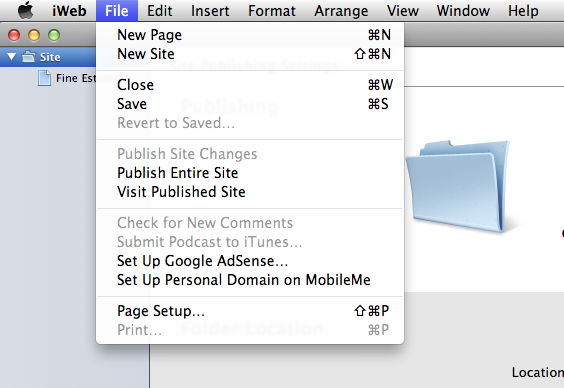The width and height of the screenshot is (564, 388).
Task: Click the Site folder icon in sidebar
Action: (x=28, y=56)
